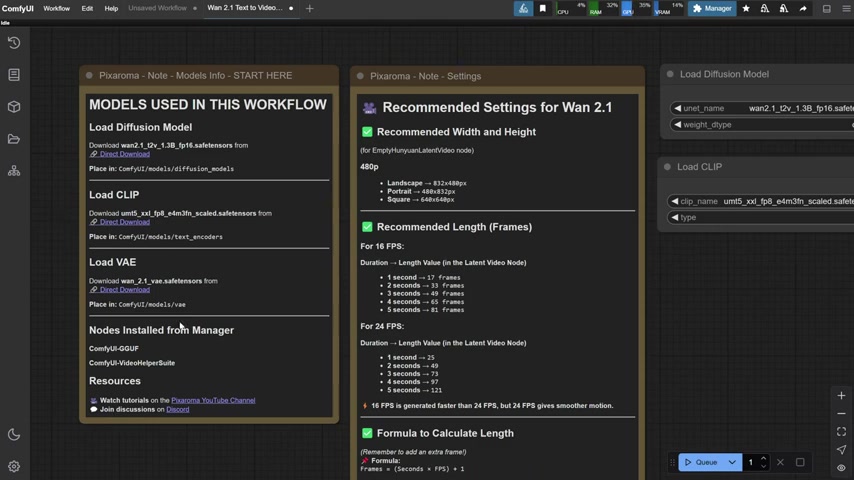Open the Manager
Image resolution: width=854 pixels, height=480 pixels.
712,8
